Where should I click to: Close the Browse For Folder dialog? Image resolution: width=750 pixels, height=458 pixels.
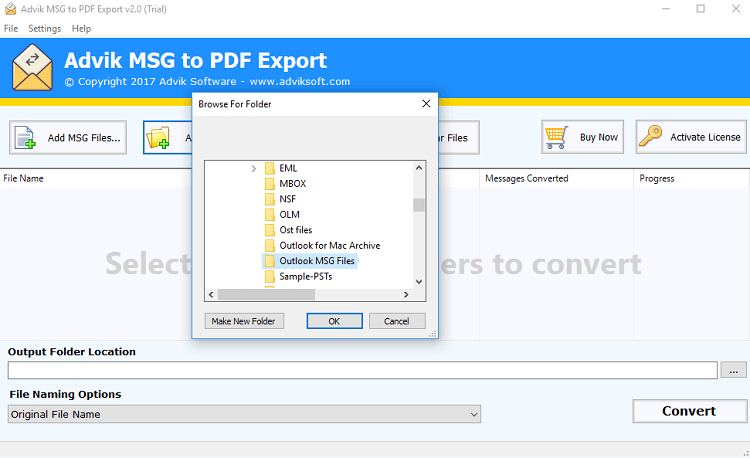(426, 104)
